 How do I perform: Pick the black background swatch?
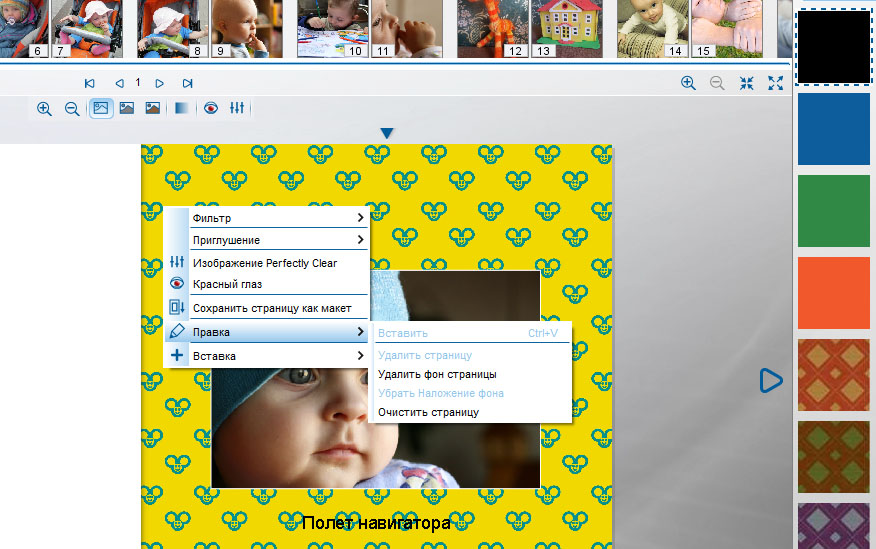coord(834,46)
